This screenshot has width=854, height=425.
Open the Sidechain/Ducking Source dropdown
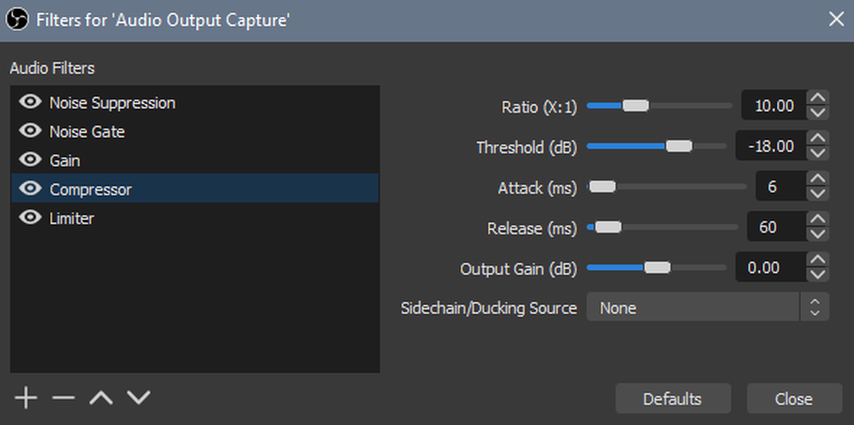[707, 307]
